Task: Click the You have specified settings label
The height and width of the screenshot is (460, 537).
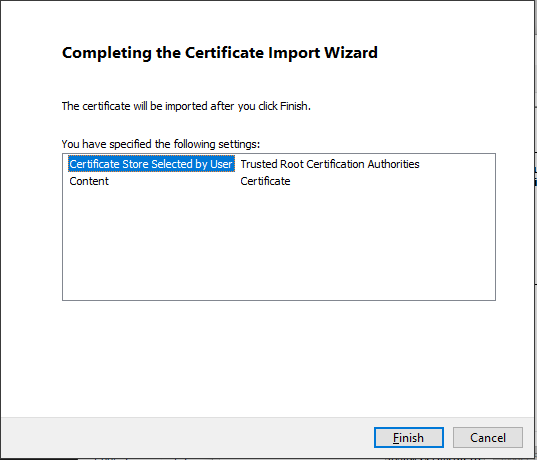Action: 161,144
